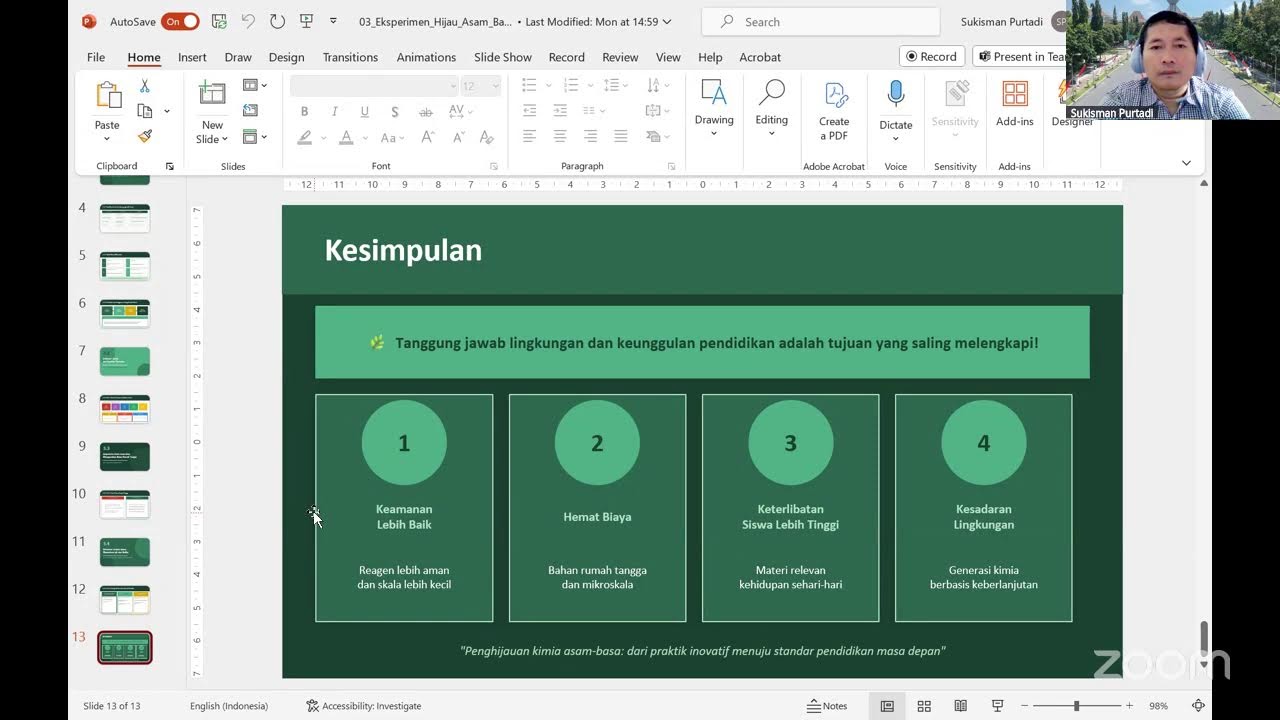Open the File menu
1280x720 pixels.
tap(96, 57)
